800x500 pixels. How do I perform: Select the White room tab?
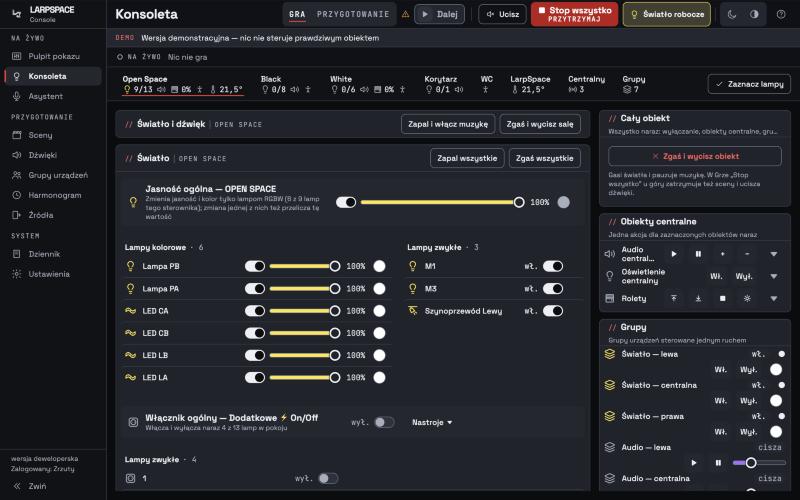point(367,84)
